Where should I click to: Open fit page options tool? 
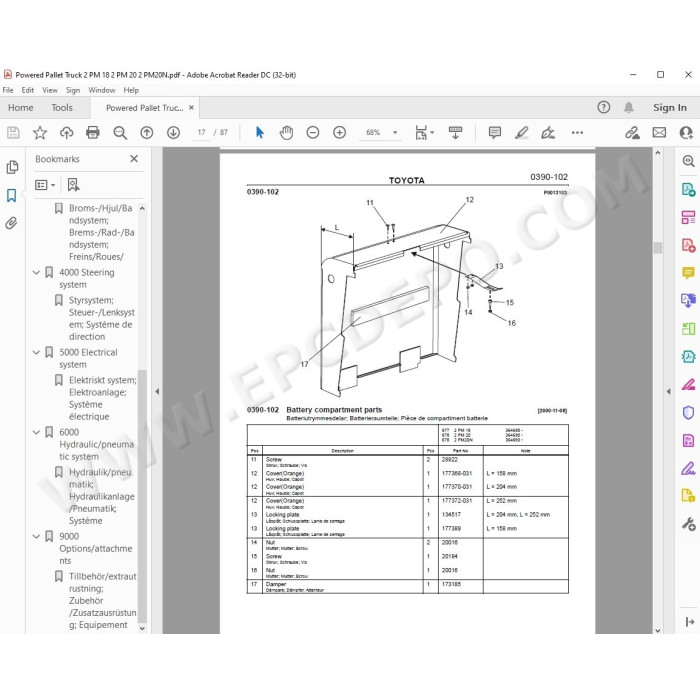424,133
